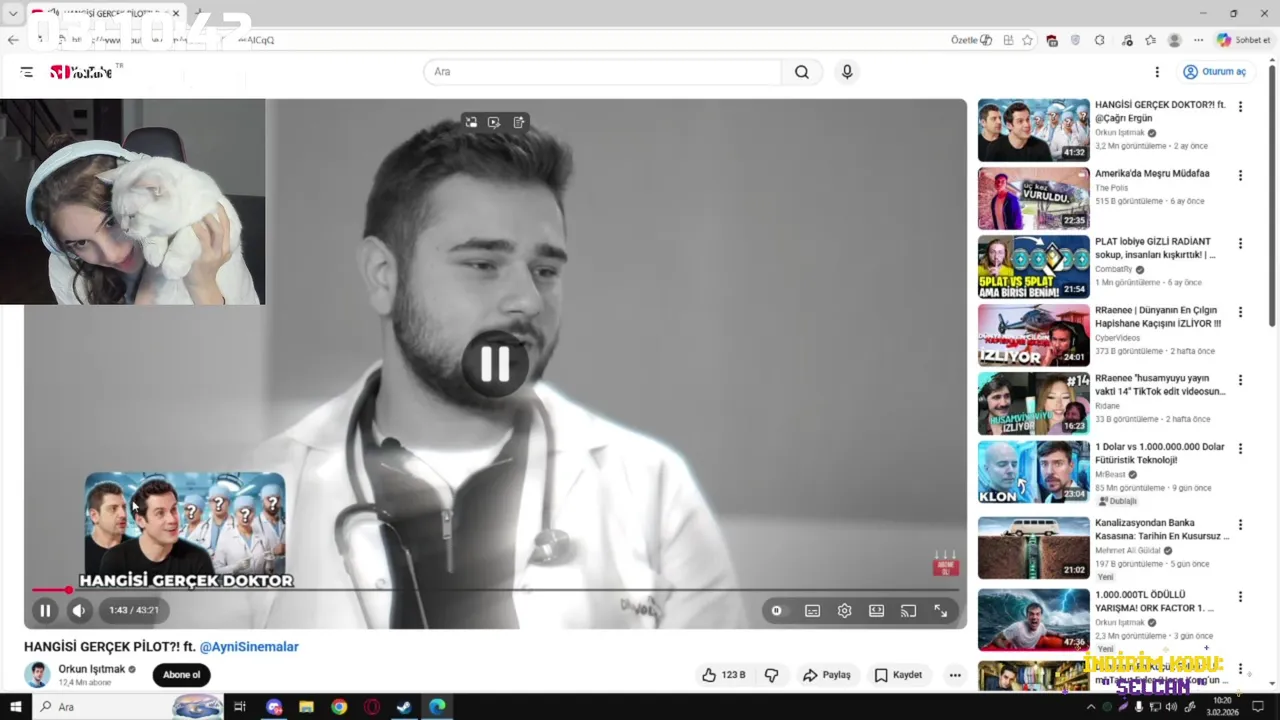Open options menu for 1 Dolar vs 1.000.000.000 video
Viewport: 1280px width, 720px height.
[1240, 448]
